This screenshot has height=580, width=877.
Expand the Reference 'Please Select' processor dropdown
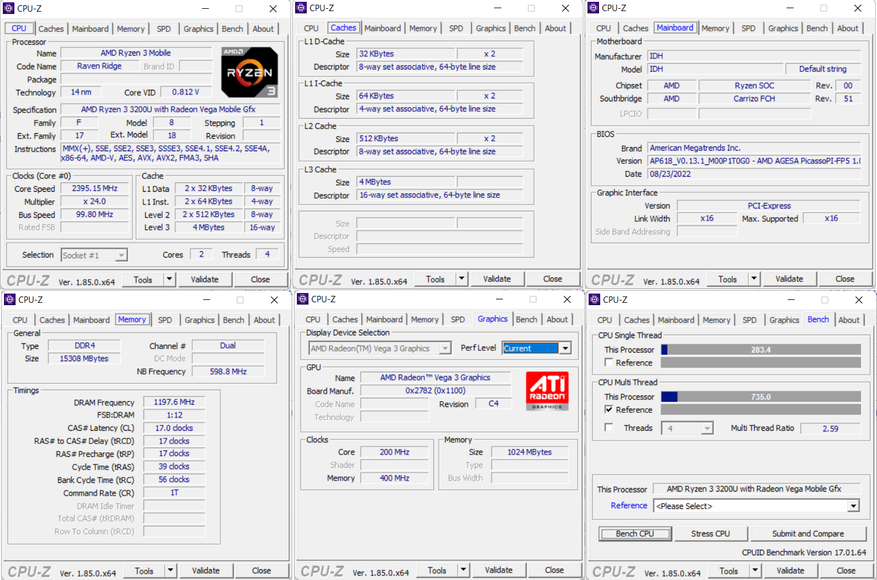(756, 506)
